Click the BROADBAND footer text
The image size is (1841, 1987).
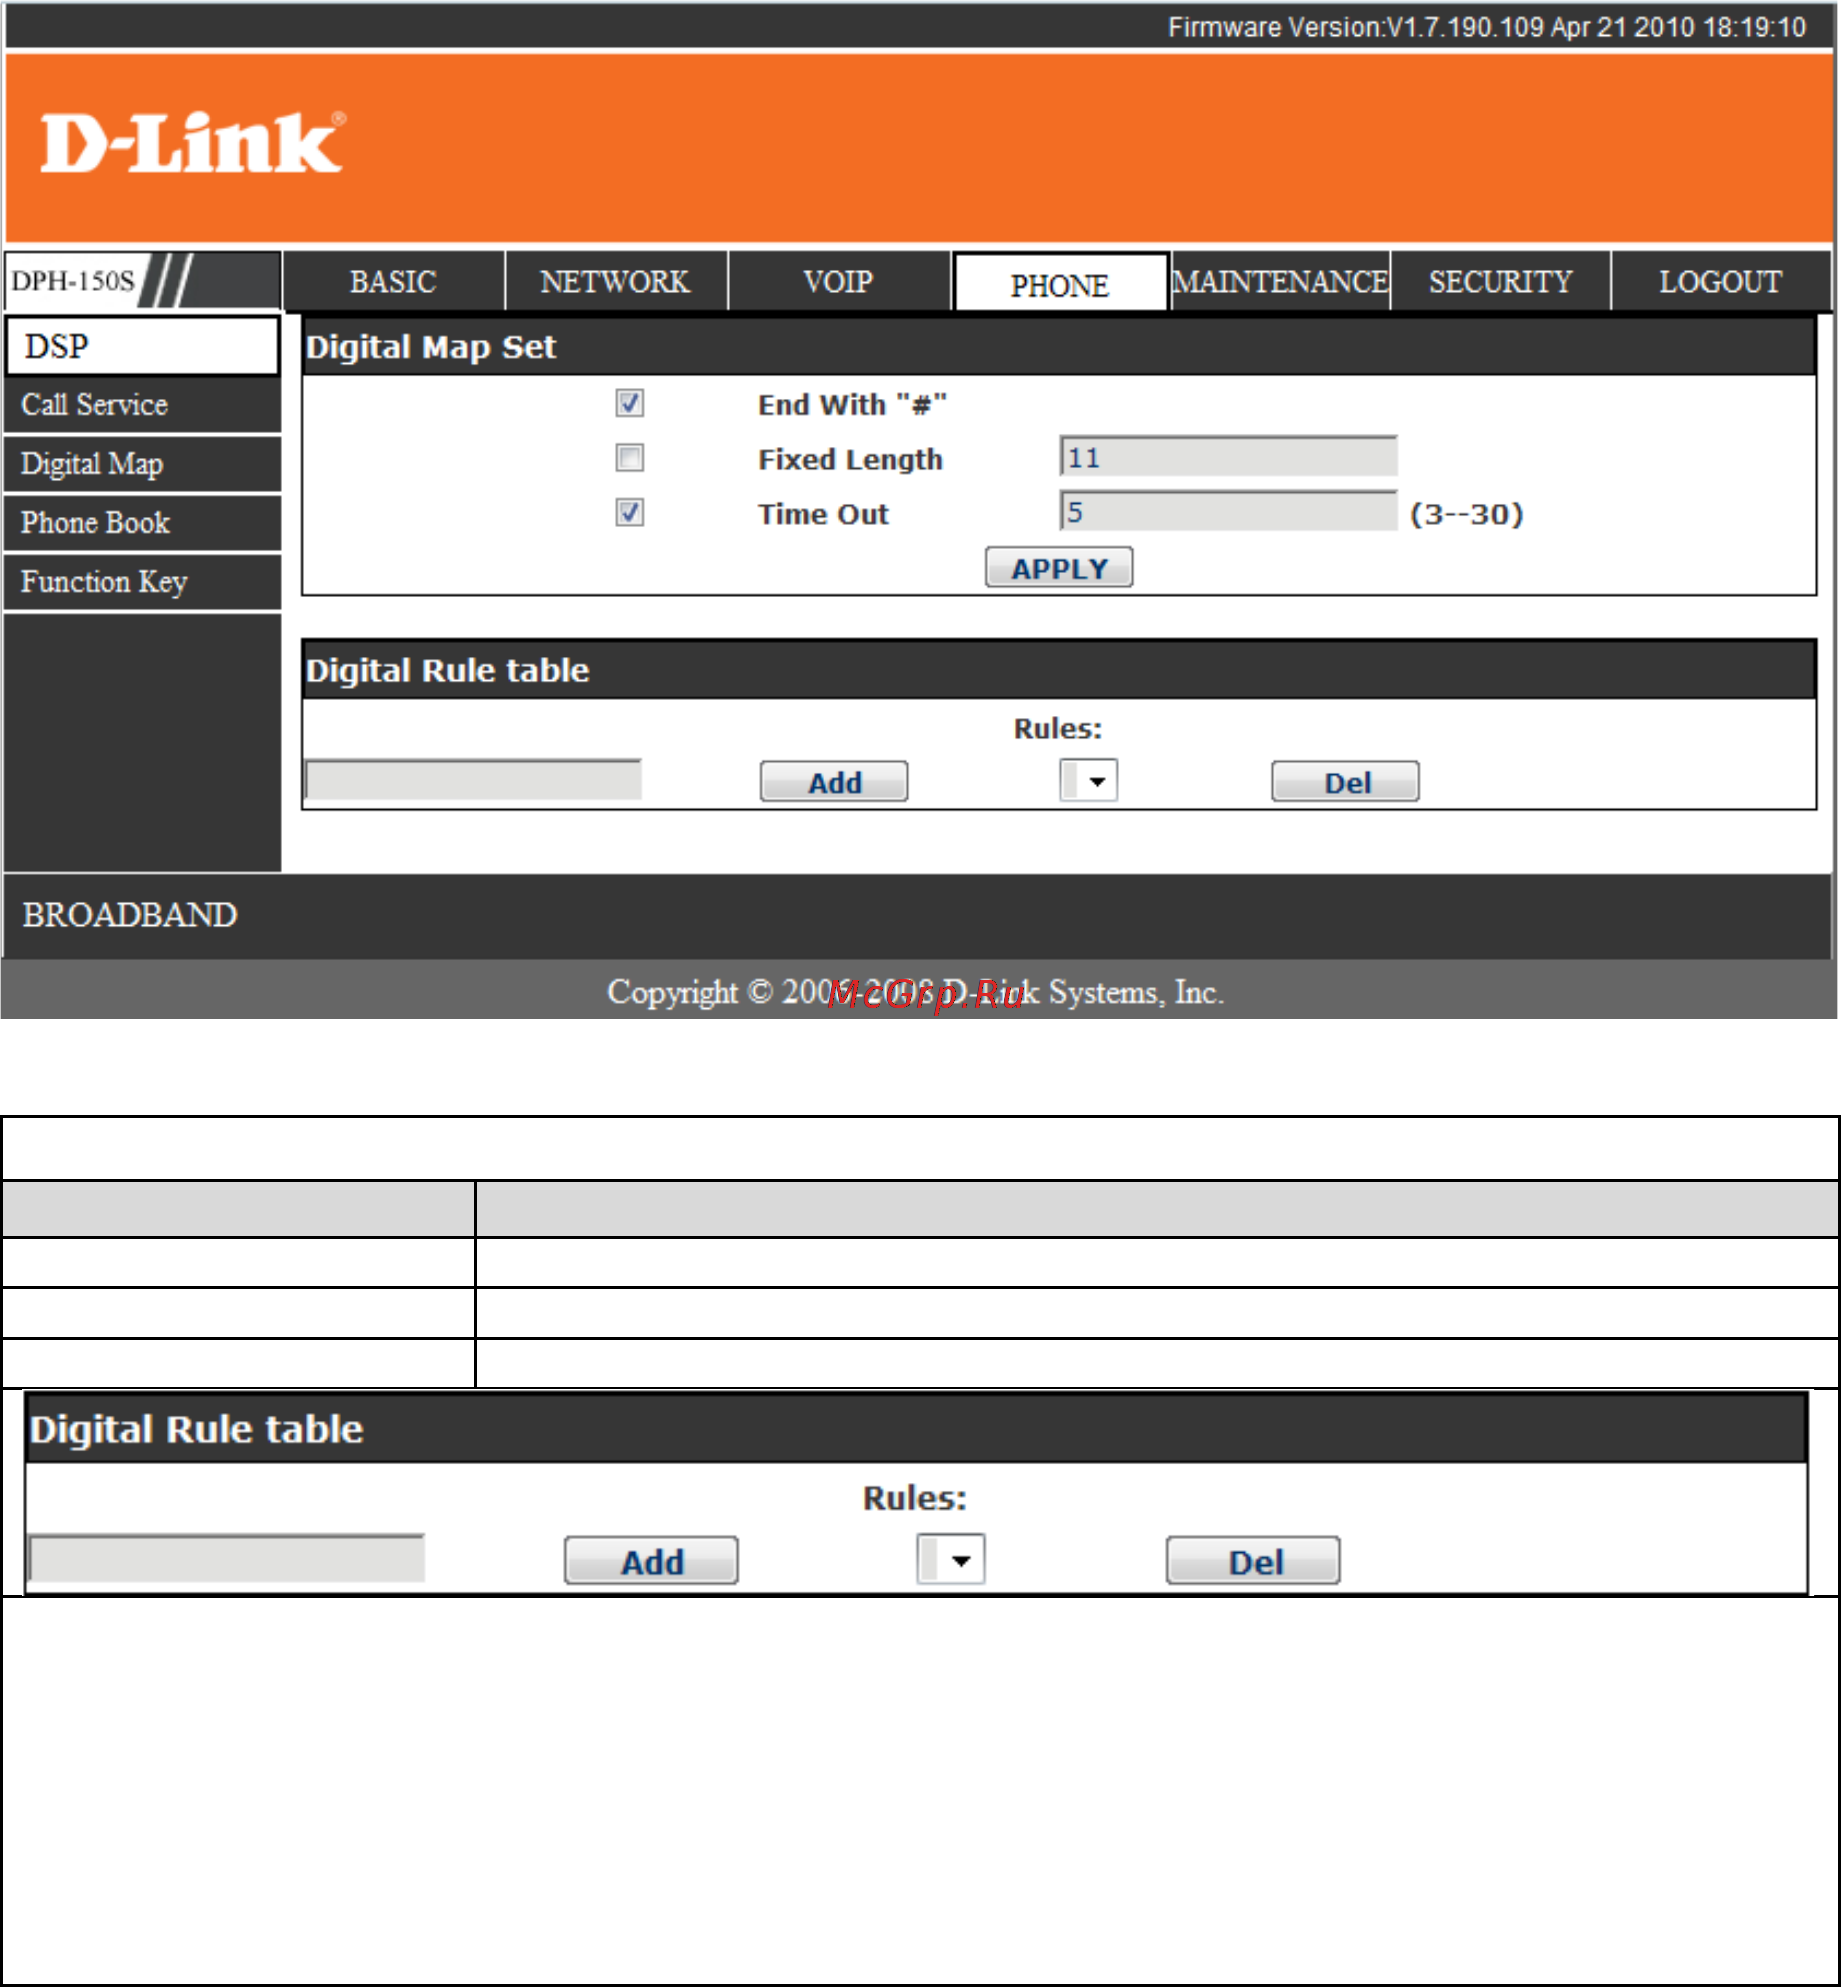point(130,915)
